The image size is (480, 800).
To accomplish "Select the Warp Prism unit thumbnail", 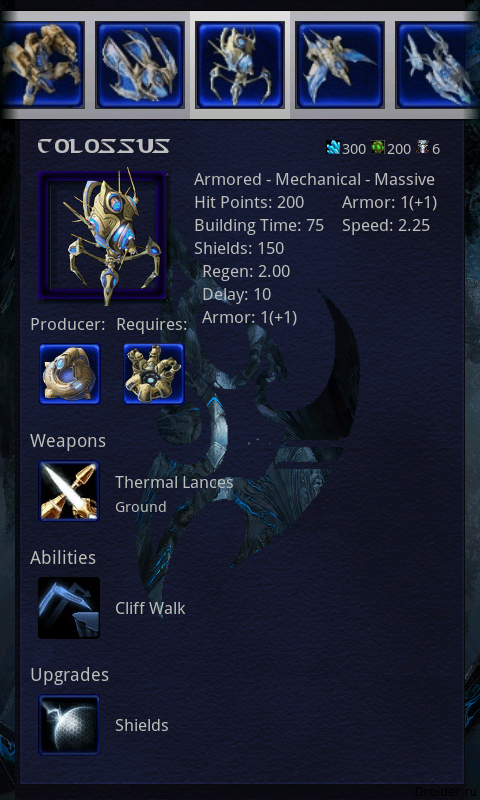I will tap(140, 65).
